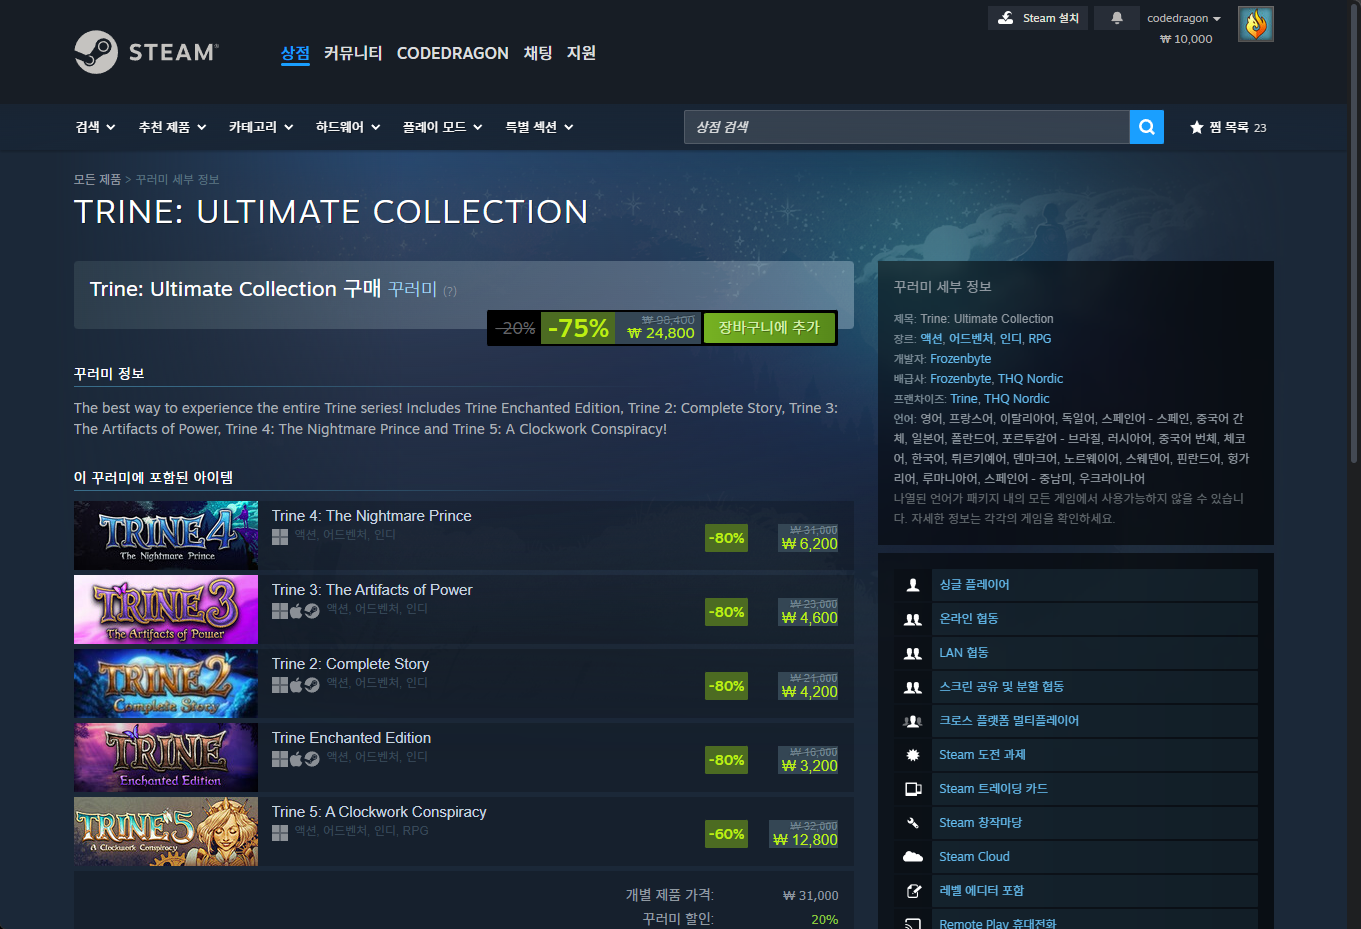Click the 스크린 공유 및 분할 협동 icon
1361x929 pixels.
(x=913, y=687)
